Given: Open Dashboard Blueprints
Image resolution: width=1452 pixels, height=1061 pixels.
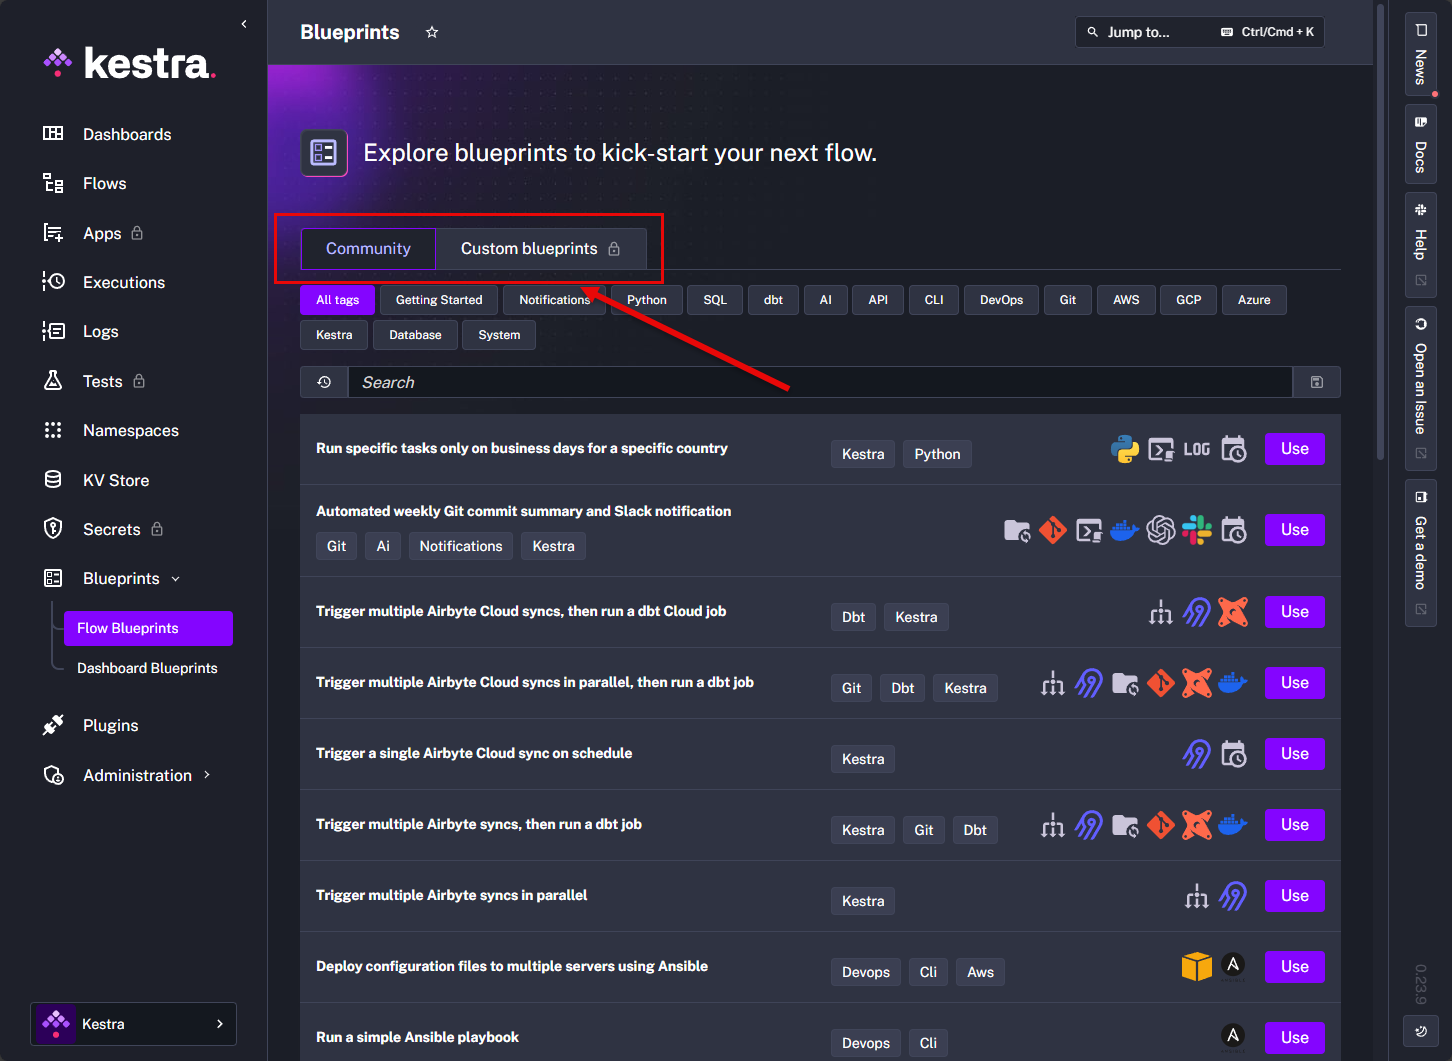Looking at the screenshot, I should (147, 668).
